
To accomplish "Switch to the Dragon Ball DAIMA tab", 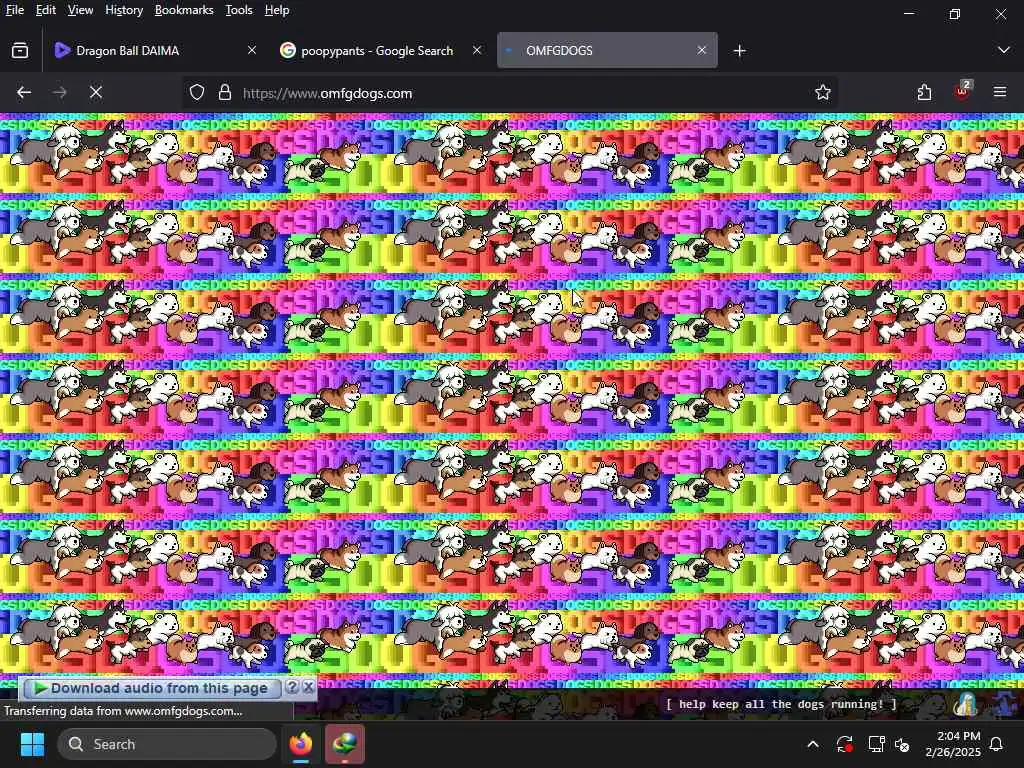I will click(155, 50).
